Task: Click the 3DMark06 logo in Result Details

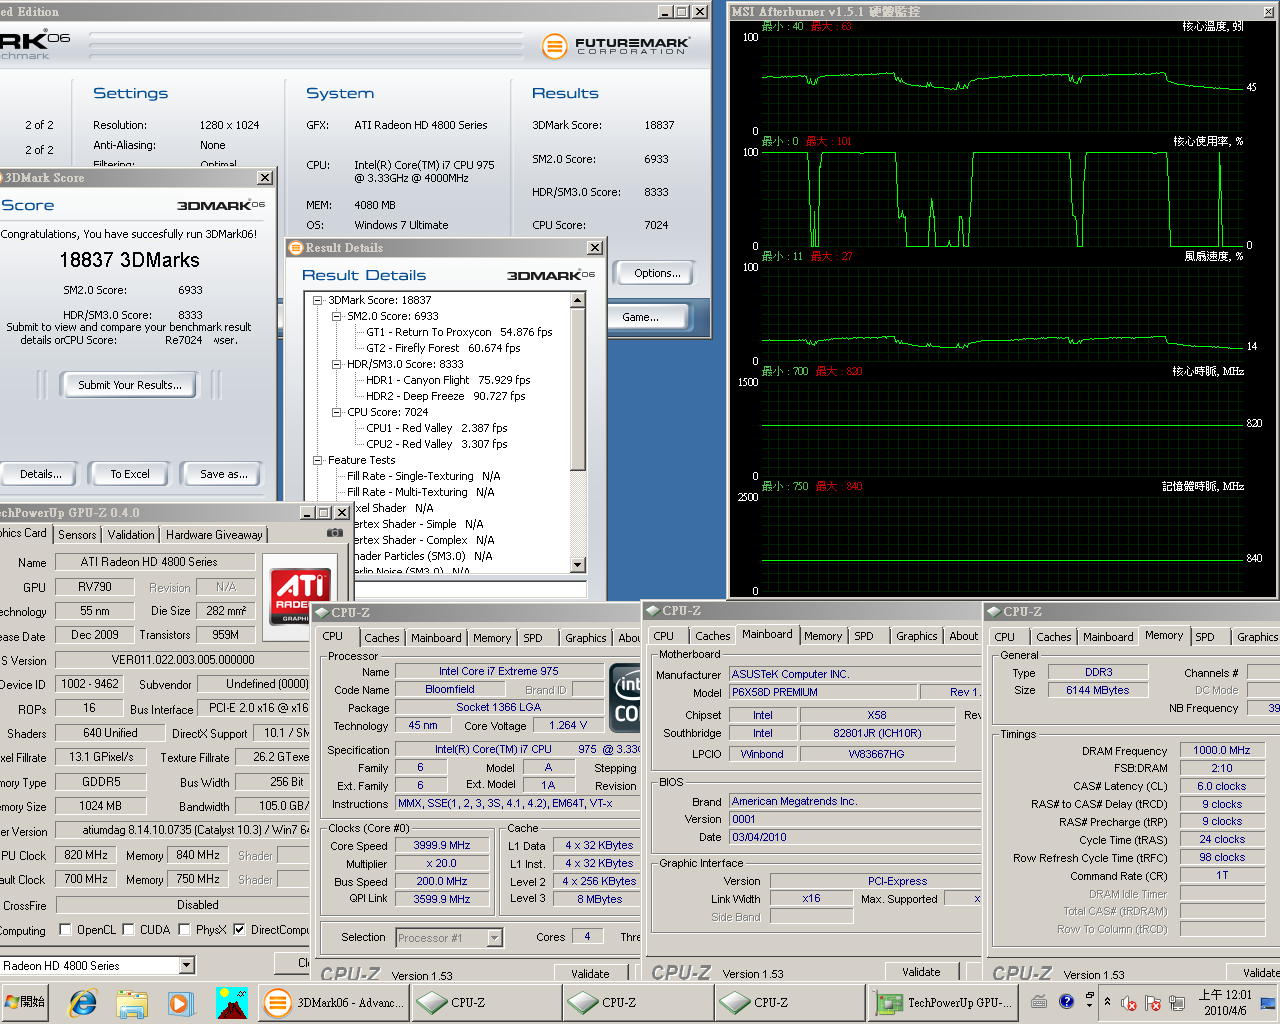Action: coord(550,275)
